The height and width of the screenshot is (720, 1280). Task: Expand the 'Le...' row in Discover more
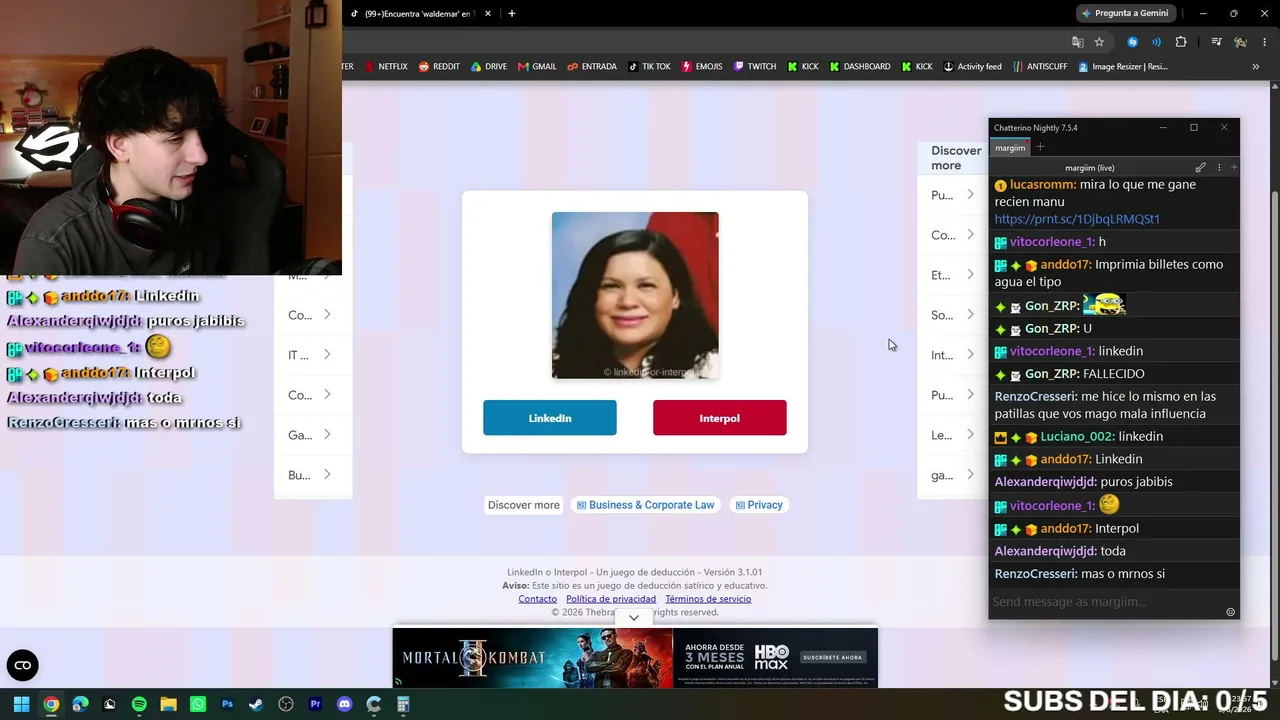pyautogui.click(x=952, y=435)
